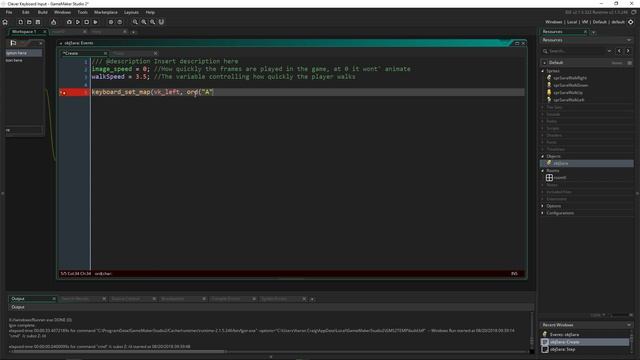Open the Build menu
Image resolution: width=640 pixels, height=360 pixels.
42,12
